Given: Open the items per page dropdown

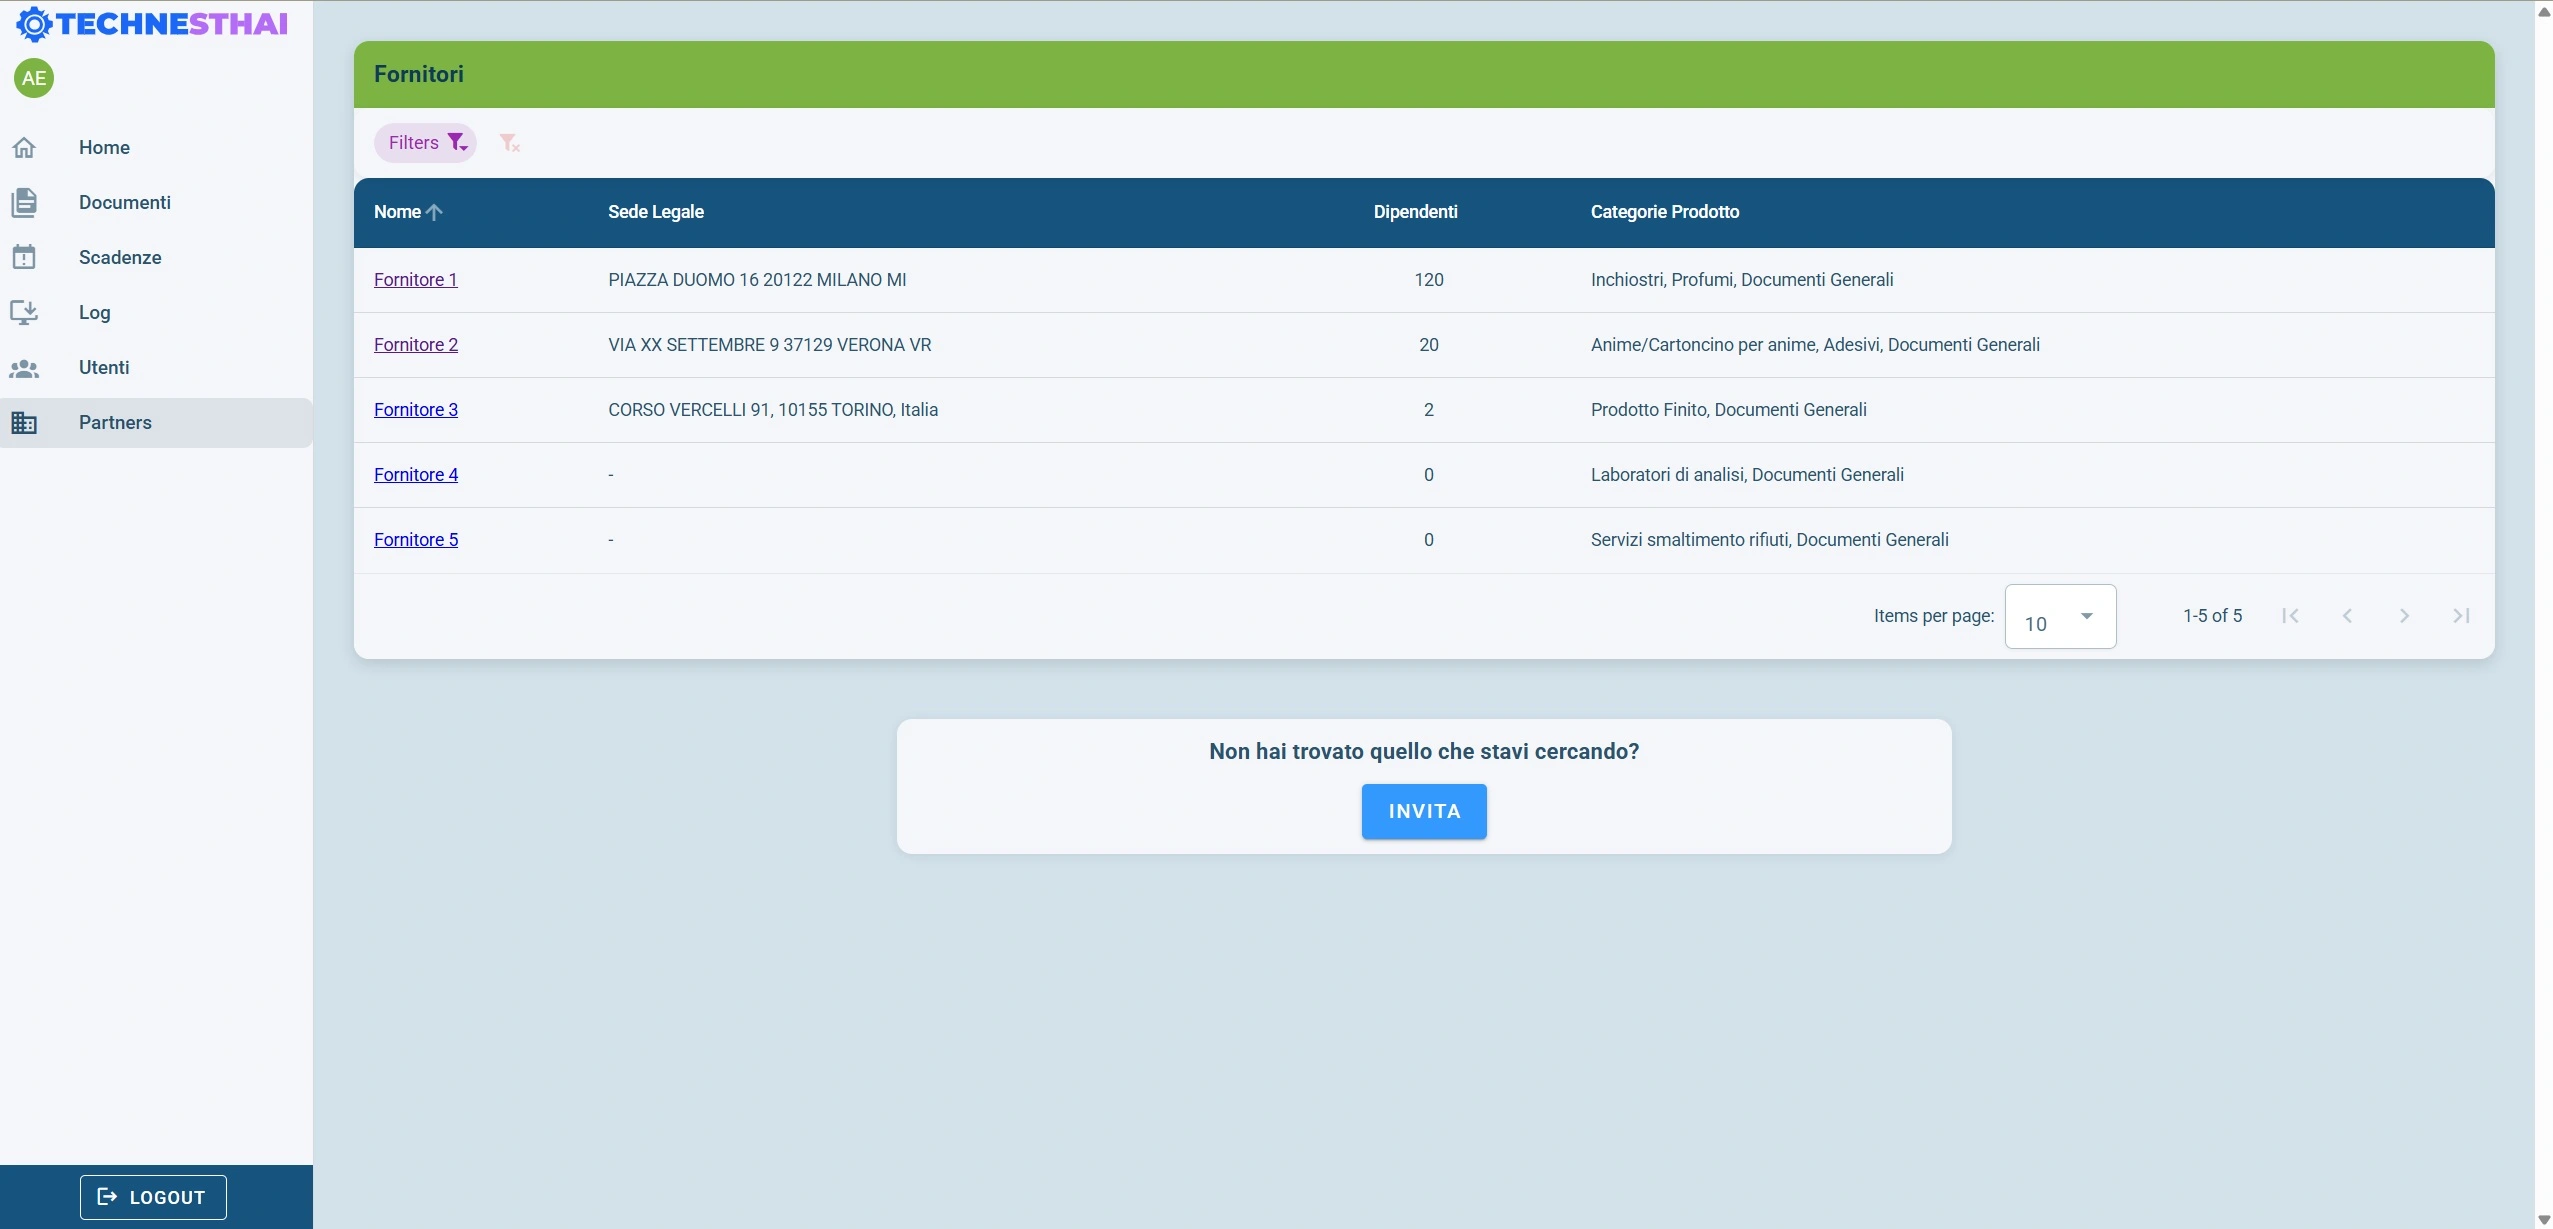Looking at the screenshot, I should coord(2060,617).
